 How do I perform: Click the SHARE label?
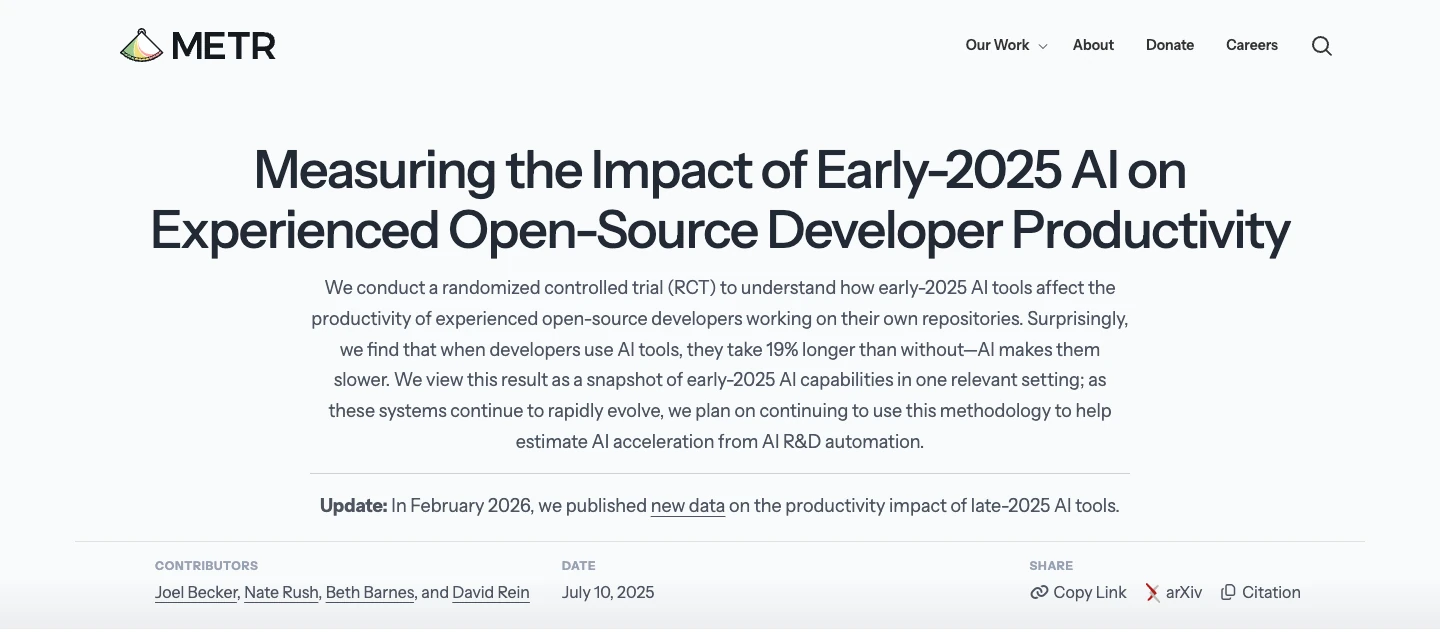point(1051,566)
